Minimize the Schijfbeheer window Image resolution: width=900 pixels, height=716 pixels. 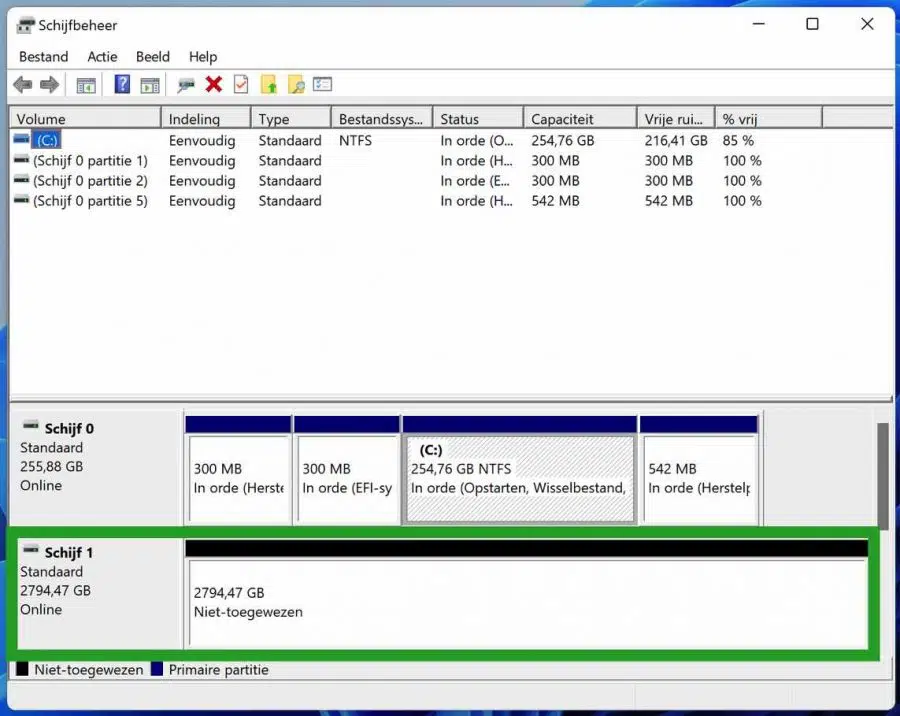758,24
